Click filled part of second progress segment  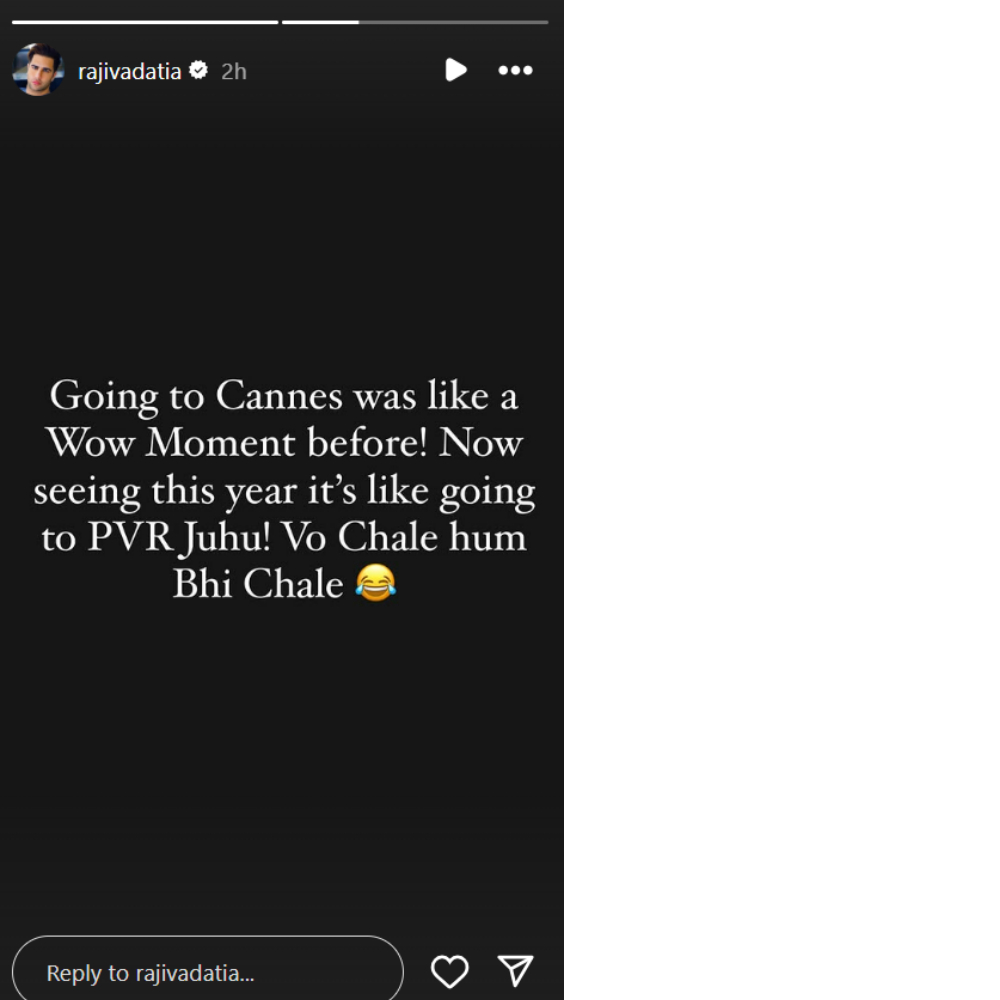pos(320,22)
